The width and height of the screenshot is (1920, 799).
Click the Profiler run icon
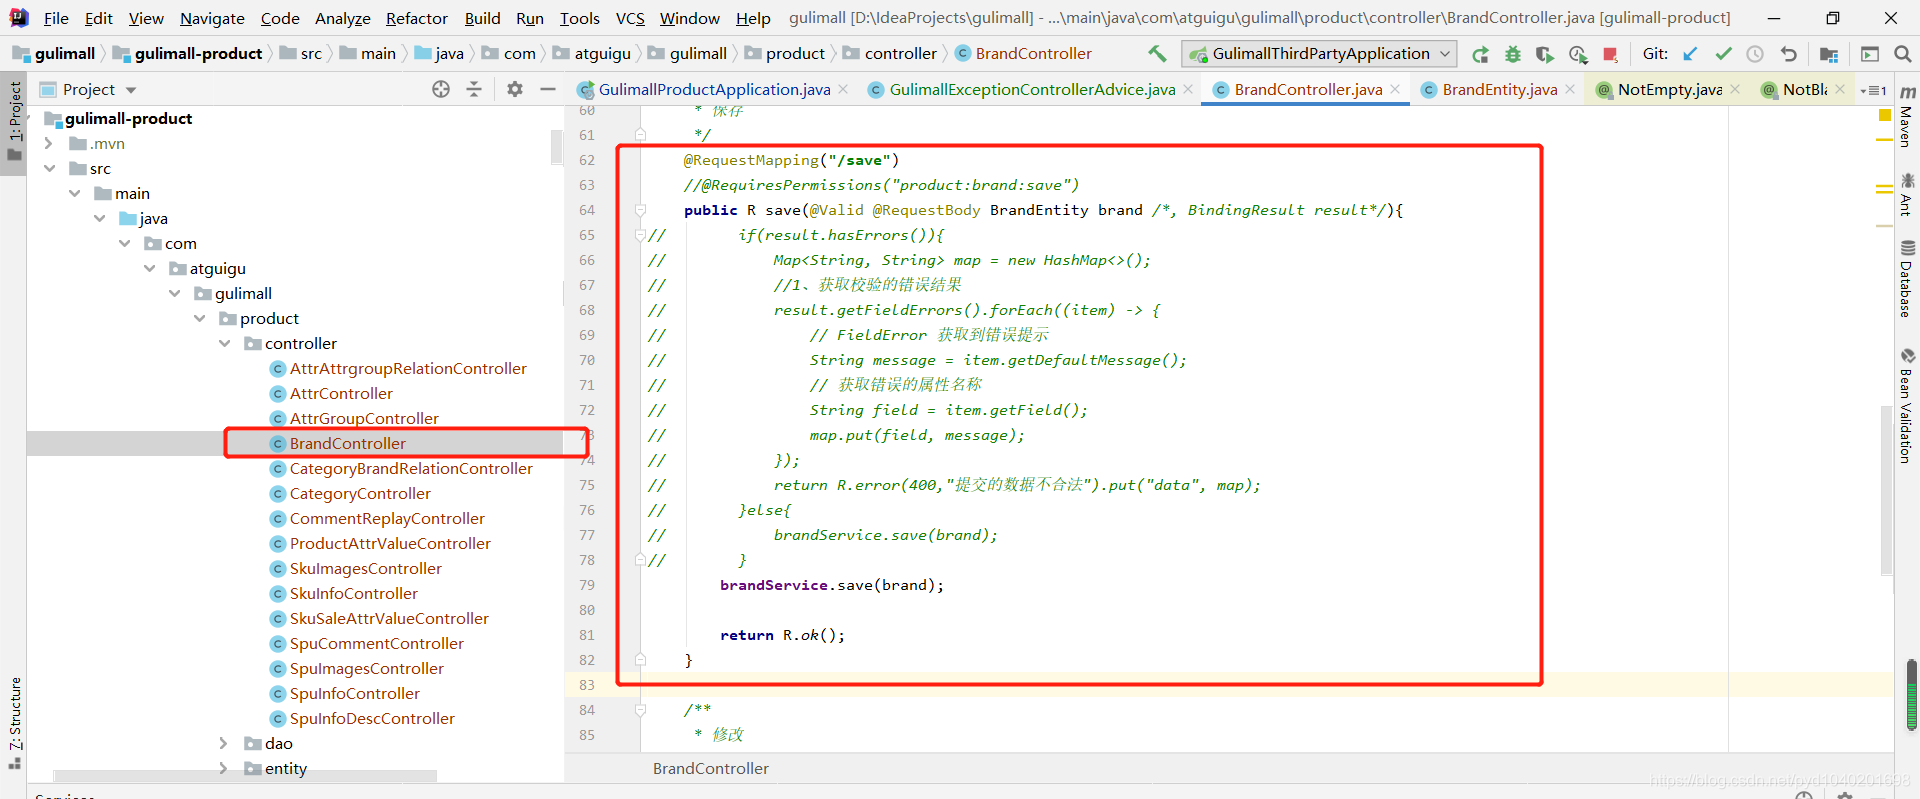pyautogui.click(x=1578, y=54)
